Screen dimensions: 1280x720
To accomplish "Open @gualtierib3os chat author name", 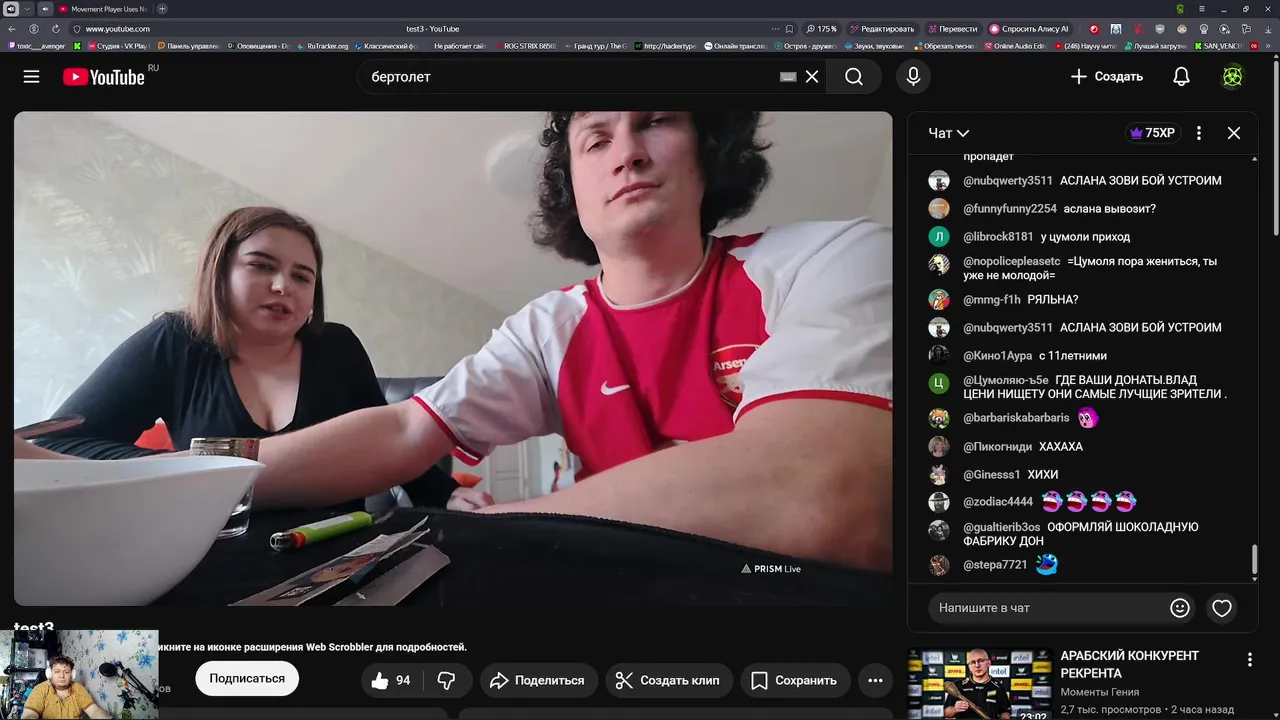I will pos(1002,527).
